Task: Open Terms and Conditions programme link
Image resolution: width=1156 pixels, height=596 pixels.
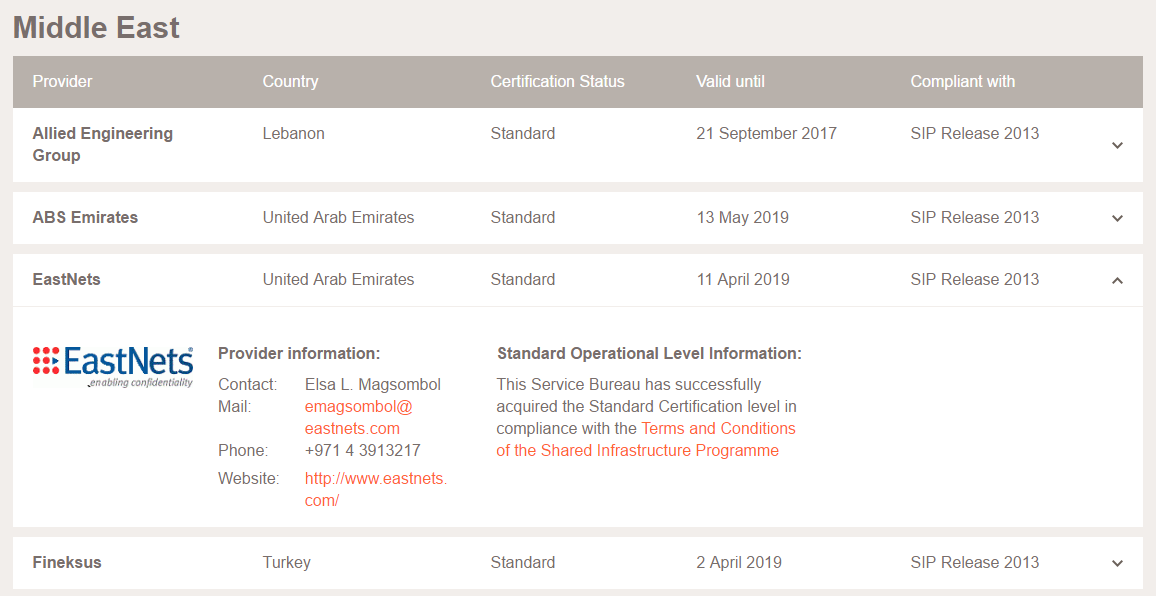Action: (x=646, y=439)
